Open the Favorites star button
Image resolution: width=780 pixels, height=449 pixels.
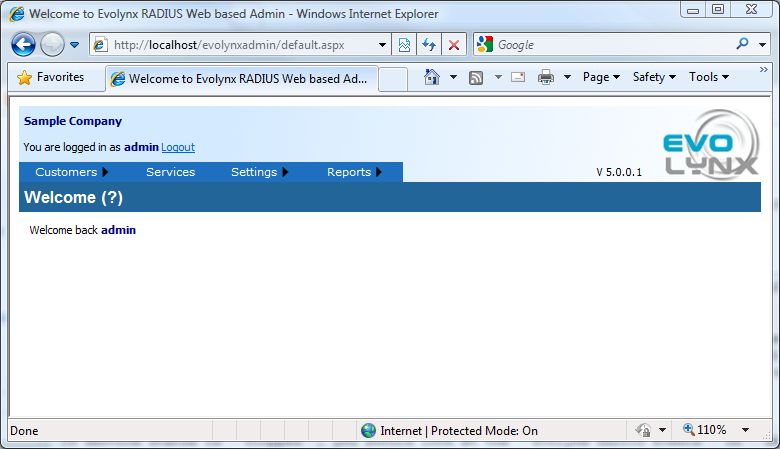[51, 77]
